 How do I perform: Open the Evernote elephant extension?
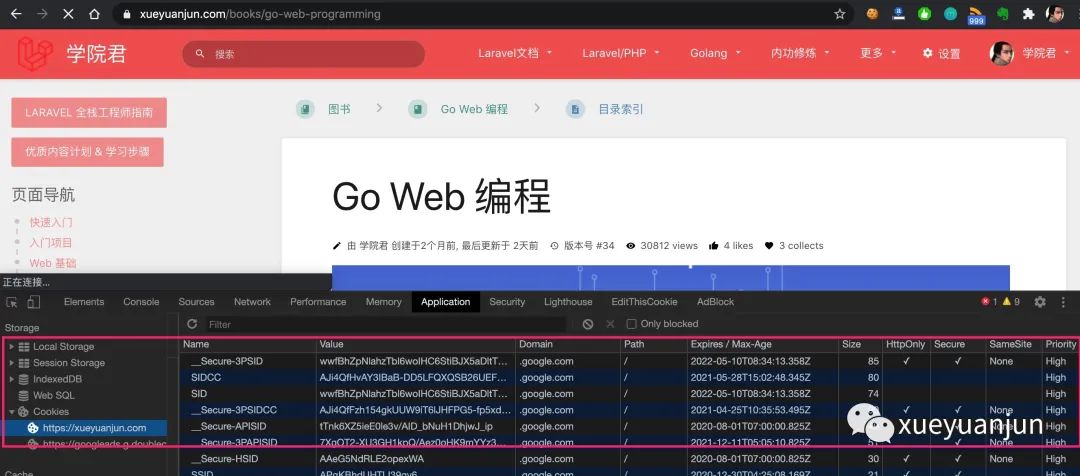1002,14
